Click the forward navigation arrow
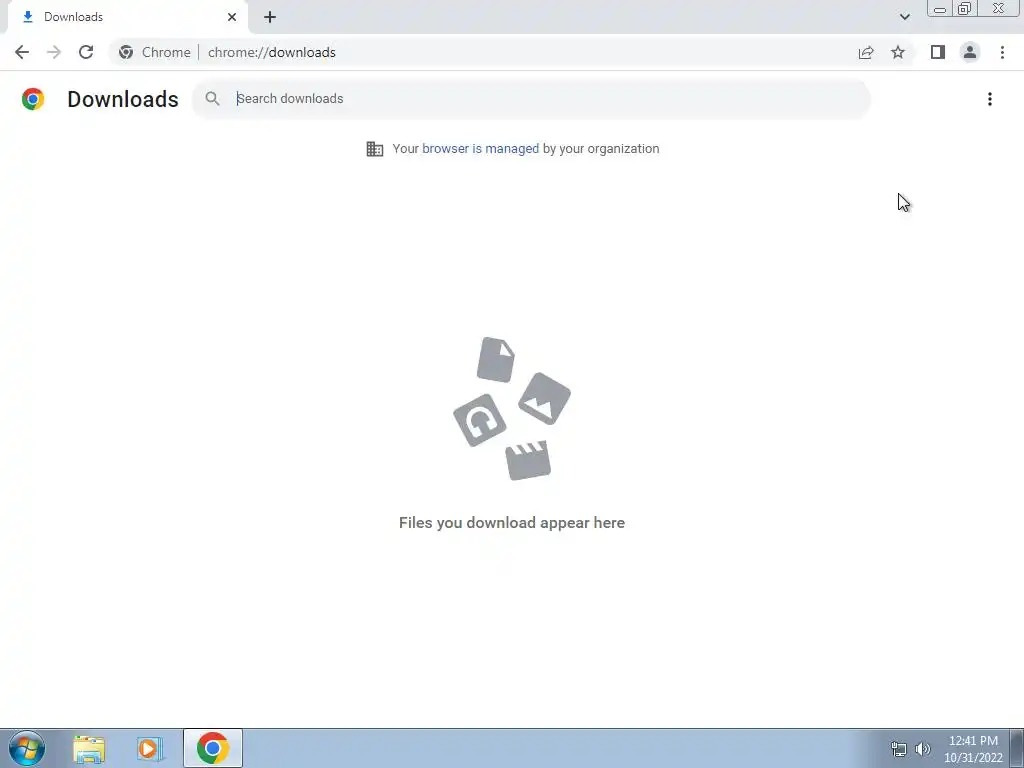This screenshot has width=1024, height=768. tap(54, 52)
